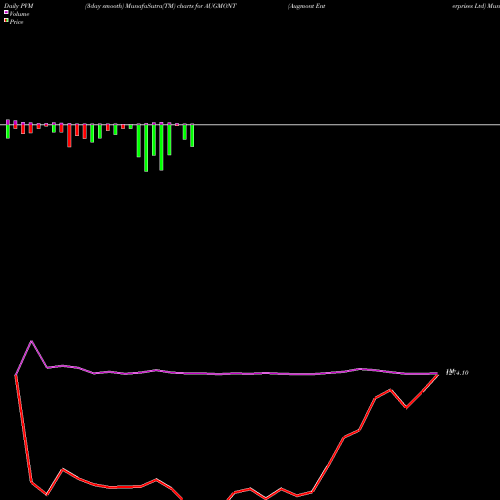The width and height of the screenshot is (500, 500).
Task: Click the tallest green bar in the histogram
Action: (146, 148)
